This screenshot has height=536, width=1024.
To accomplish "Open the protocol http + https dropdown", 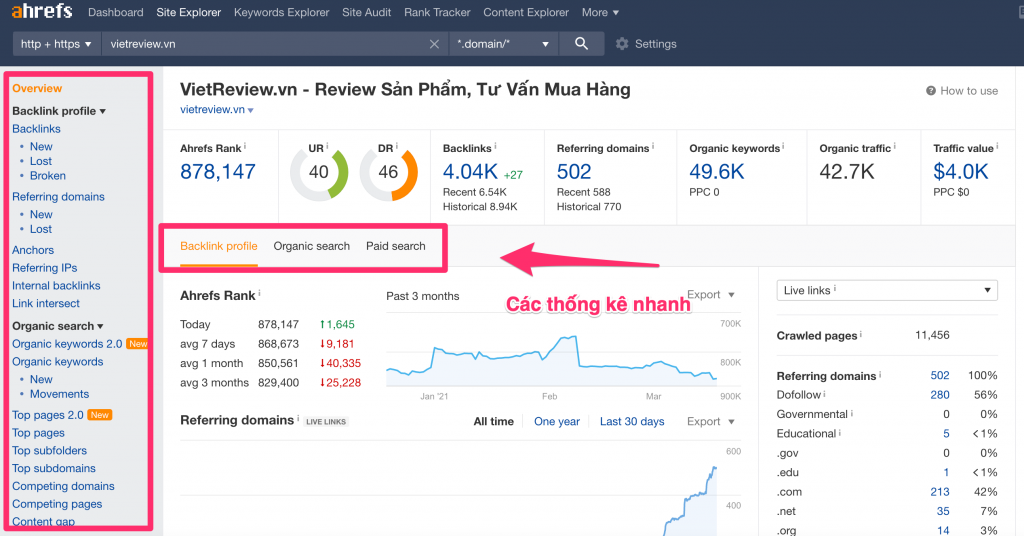I will click(56, 44).
